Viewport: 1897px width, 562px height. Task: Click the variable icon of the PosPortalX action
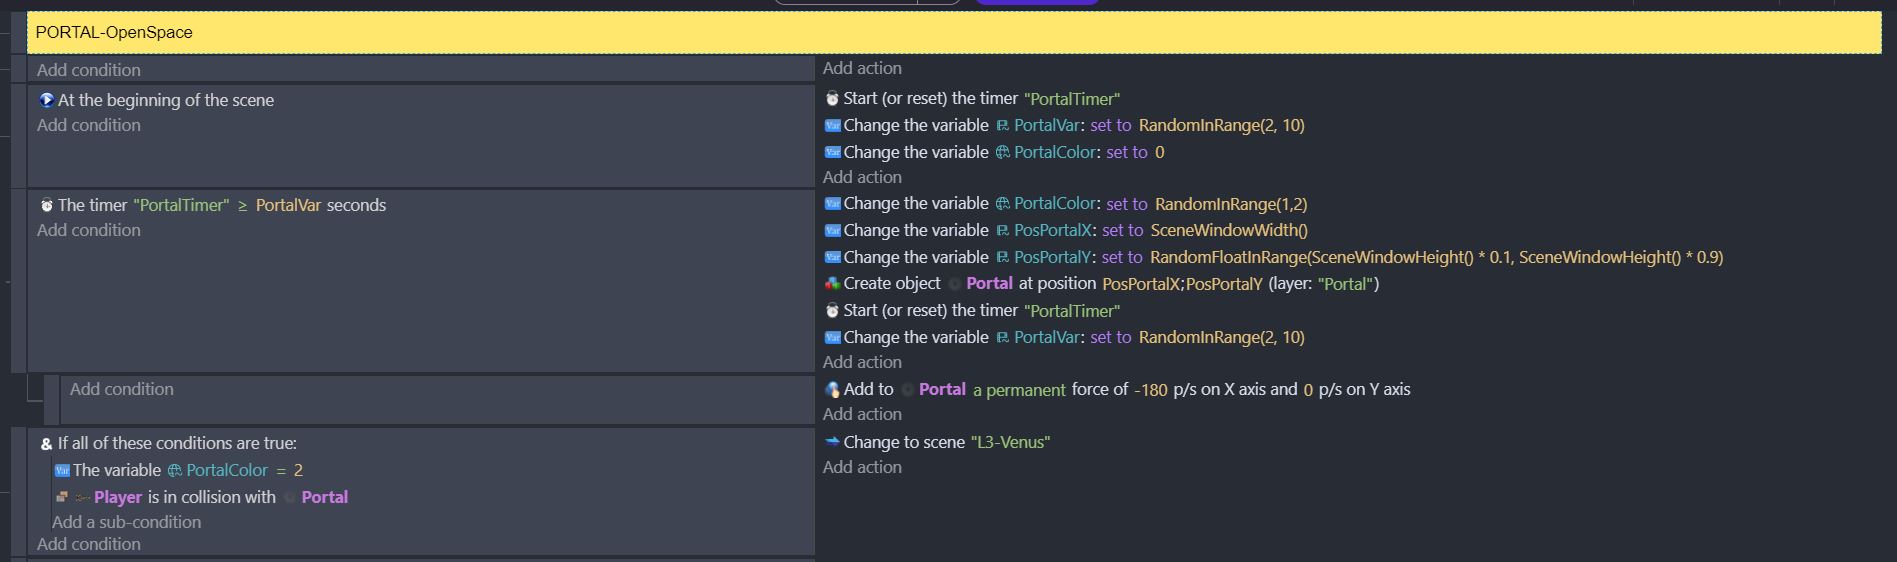coord(832,230)
